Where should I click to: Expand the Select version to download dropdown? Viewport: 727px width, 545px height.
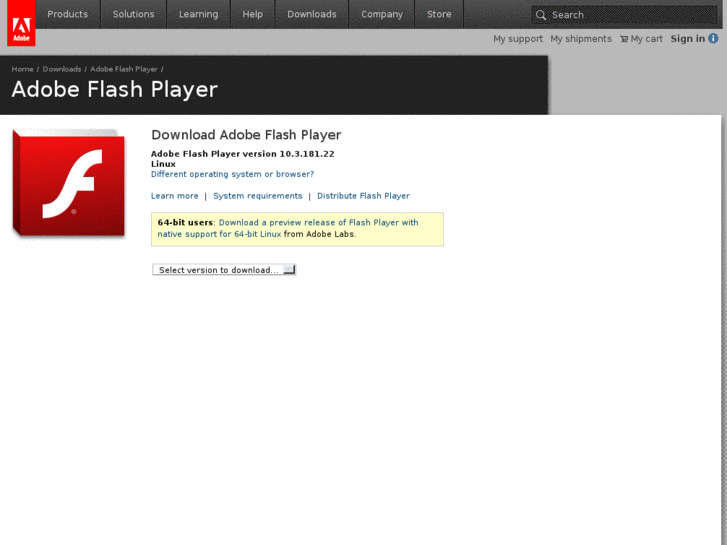[224, 270]
